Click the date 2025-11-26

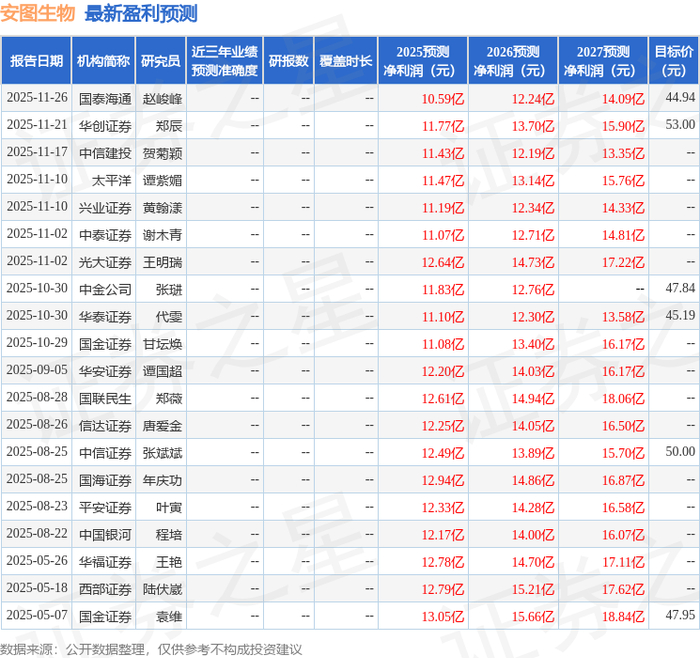coord(37,98)
